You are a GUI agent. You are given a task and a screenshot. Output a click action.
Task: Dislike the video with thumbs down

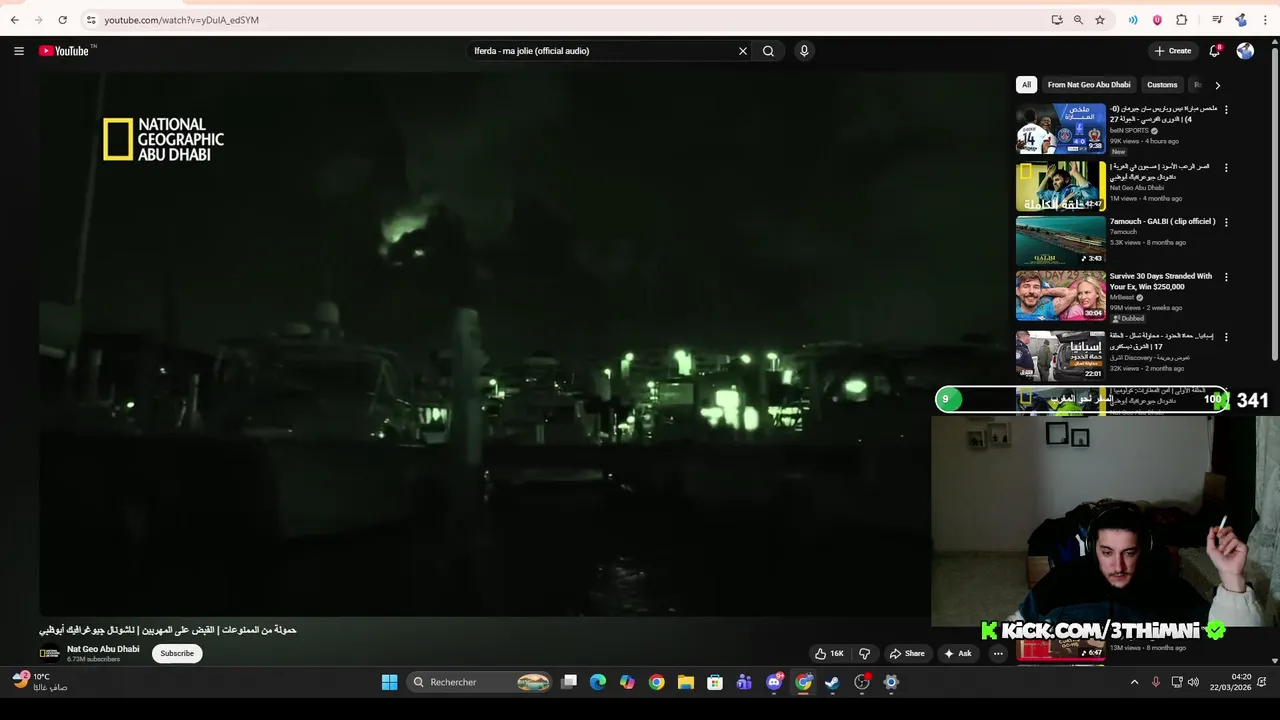(x=865, y=653)
